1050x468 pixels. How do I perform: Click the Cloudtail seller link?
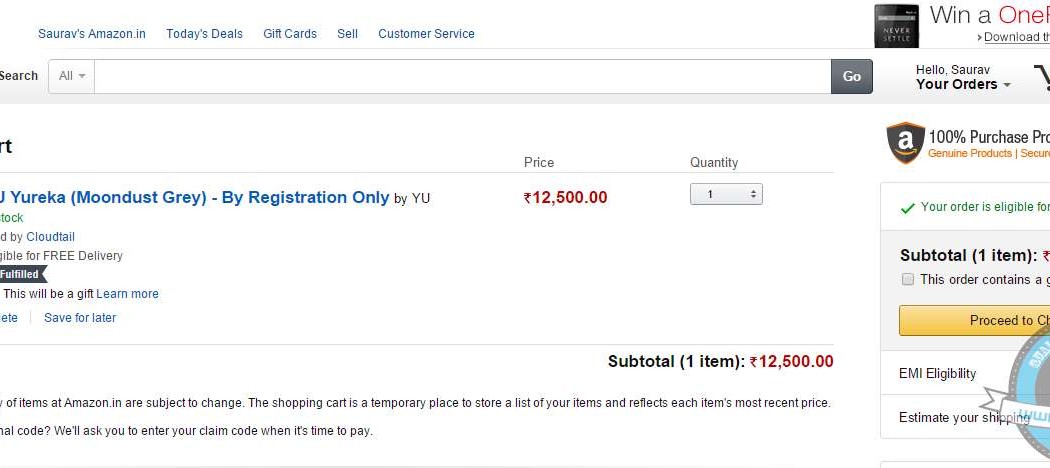[51, 237]
